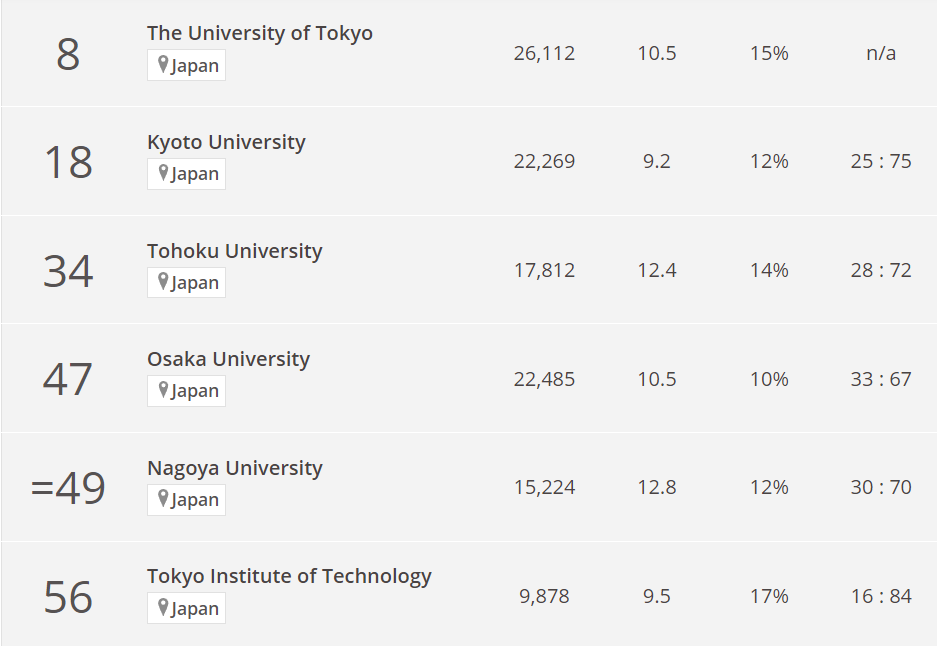Click the location pin icon under Tohoku University
The height and width of the screenshot is (646, 937).
pos(163,282)
